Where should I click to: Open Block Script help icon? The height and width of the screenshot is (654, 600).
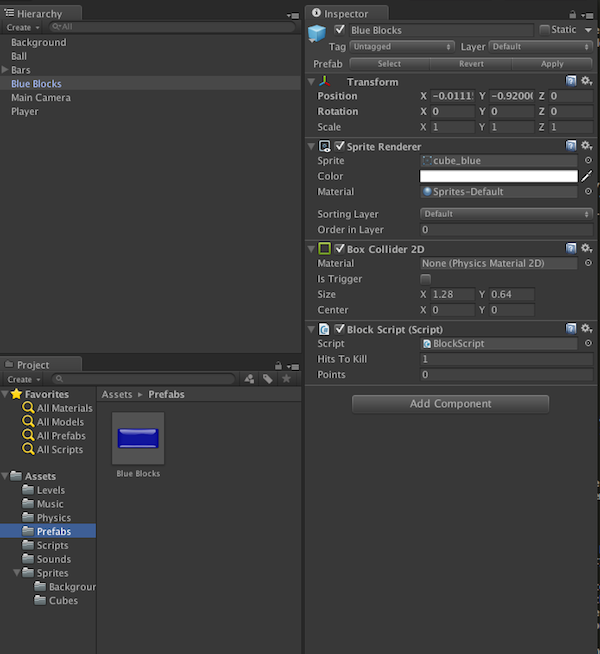571,329
